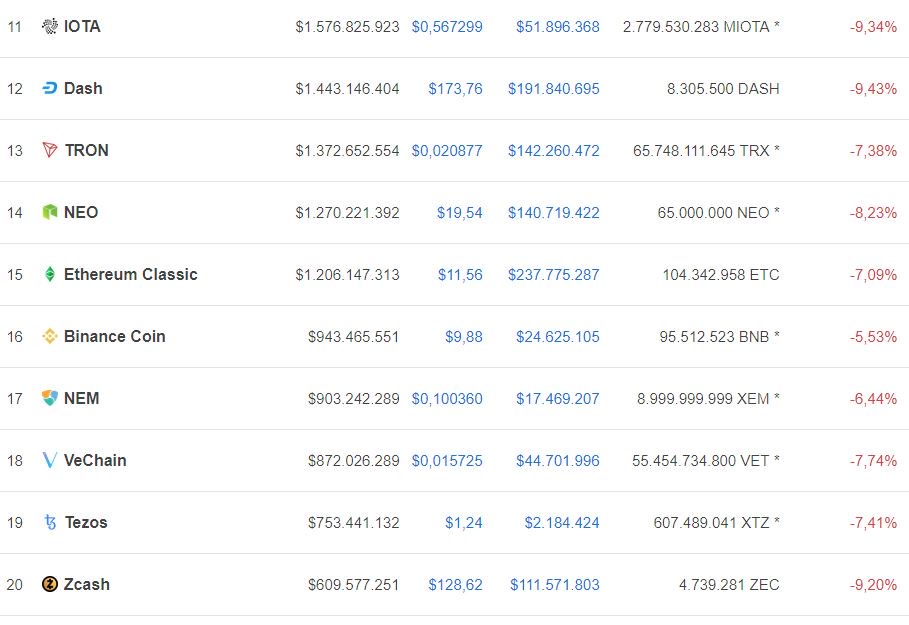Click Ethereum Classic price $11,56

coord(460,275)
